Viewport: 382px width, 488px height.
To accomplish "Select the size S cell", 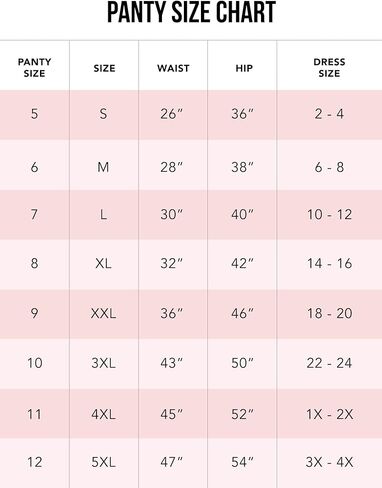I will pyautogui.click(x=103, y=114).
